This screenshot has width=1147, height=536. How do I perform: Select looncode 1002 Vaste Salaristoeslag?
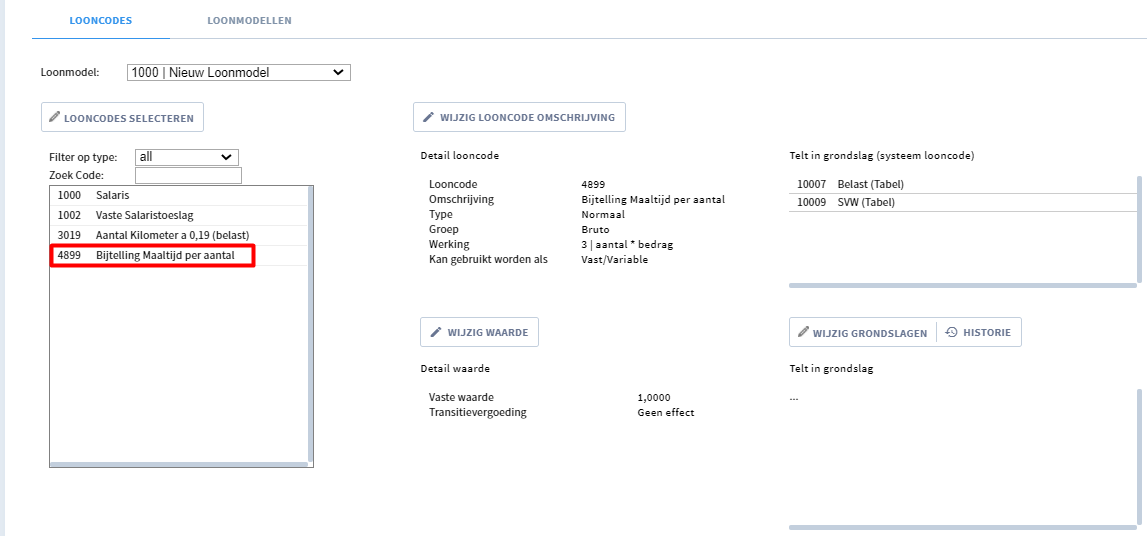click(x=179, y=216)
